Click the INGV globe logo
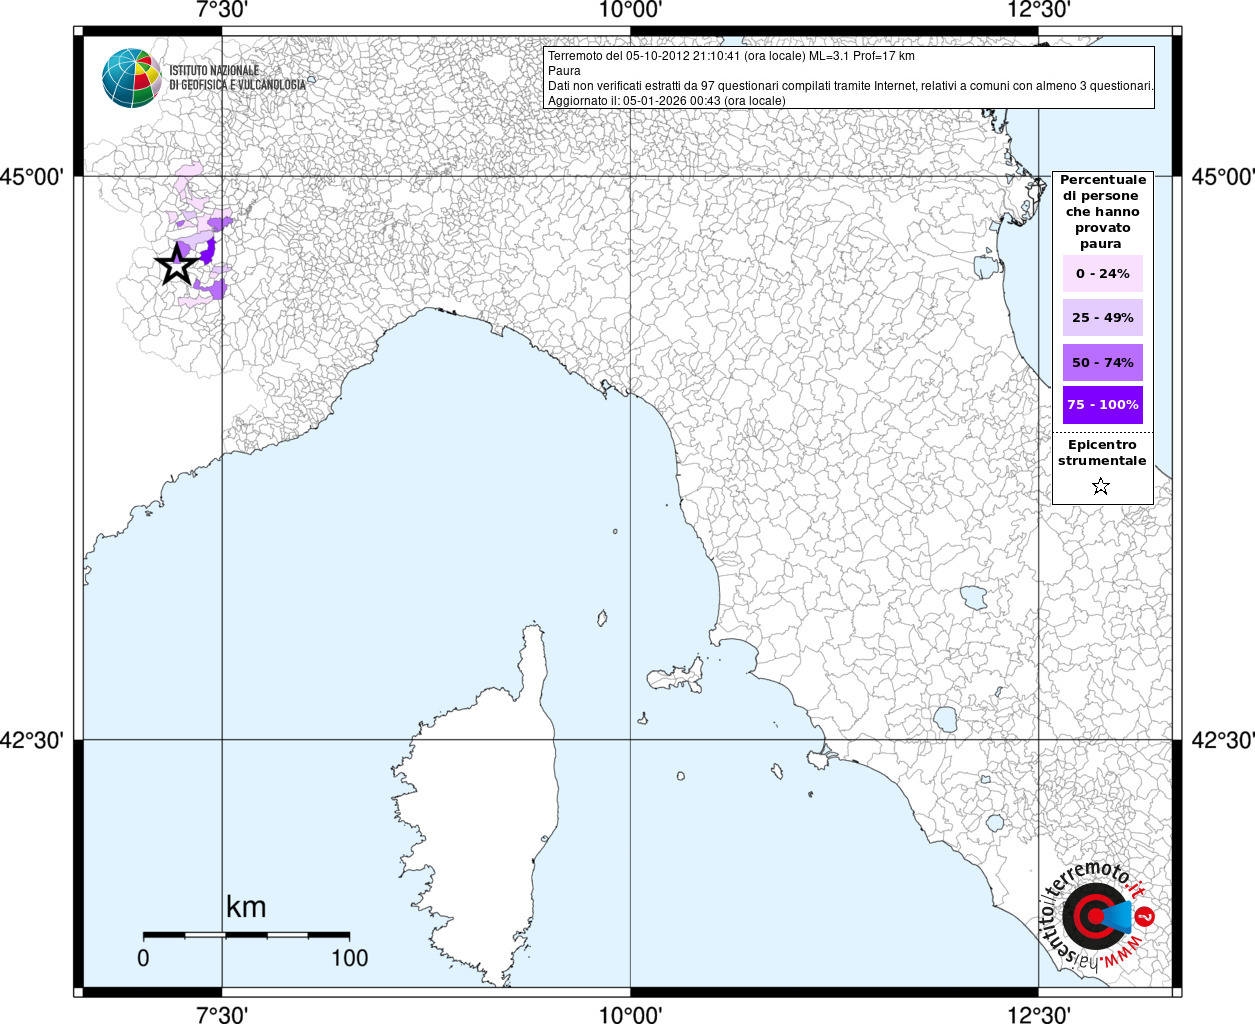This screenshot has width=1255, height=1024. (x=131, y=78)
